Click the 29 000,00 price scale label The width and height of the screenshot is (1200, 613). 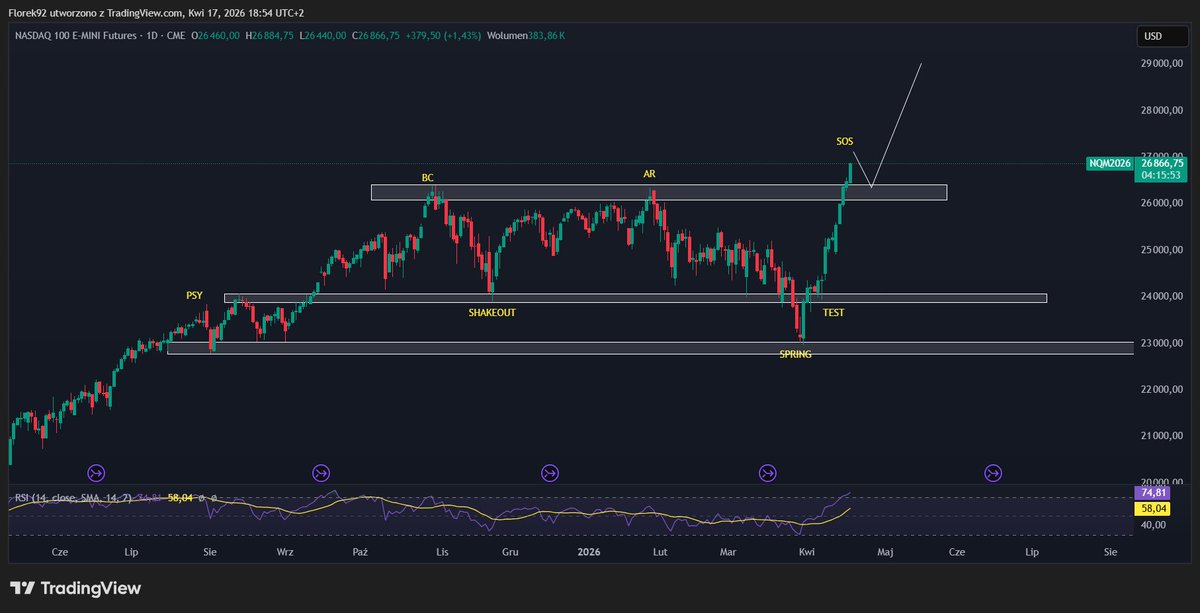pos(1161,64)
